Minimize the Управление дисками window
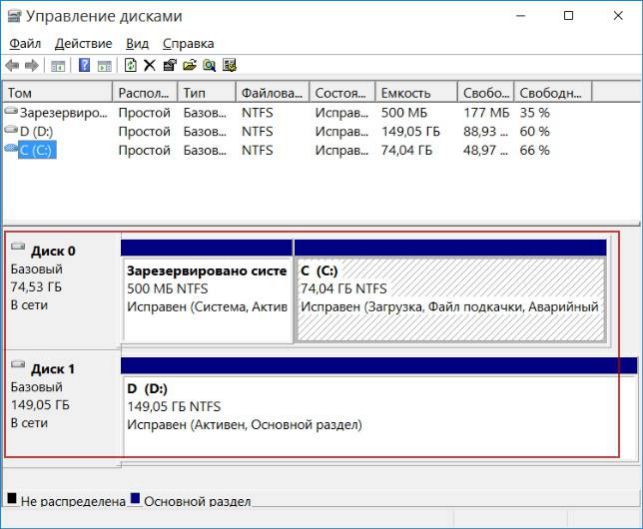The height and width of the screenshot is (529, 643). (x=521, y=16)
